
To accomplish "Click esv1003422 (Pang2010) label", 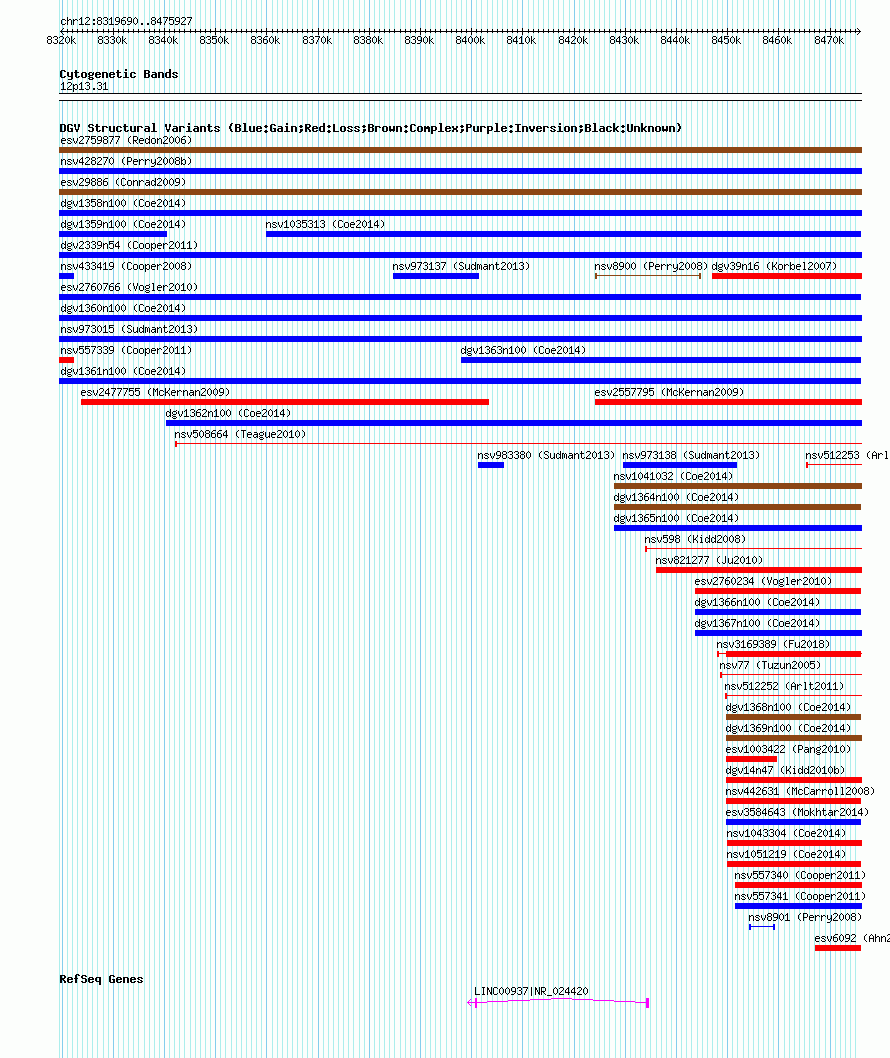I will (x=788, y=748).
